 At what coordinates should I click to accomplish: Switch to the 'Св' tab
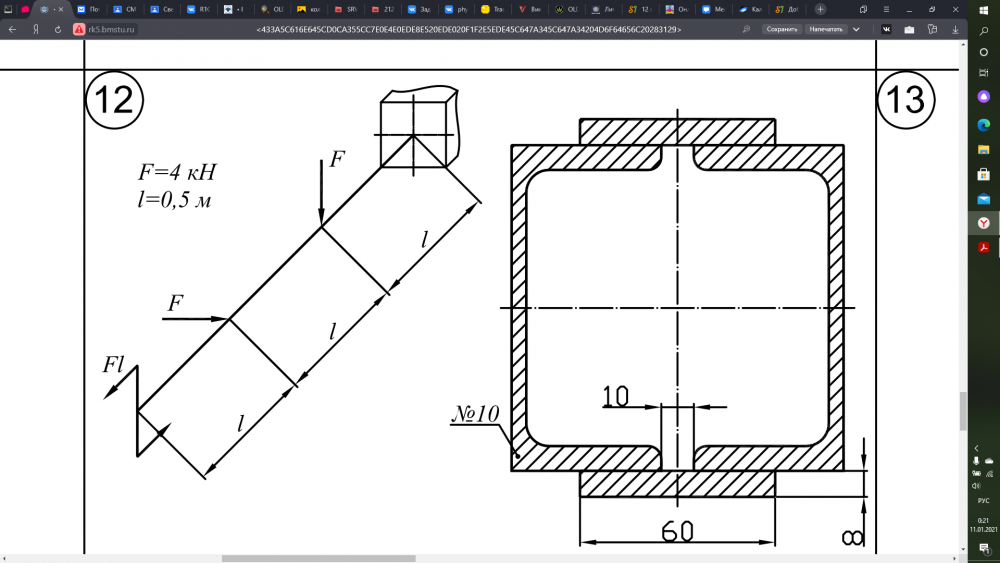point(162,10)
